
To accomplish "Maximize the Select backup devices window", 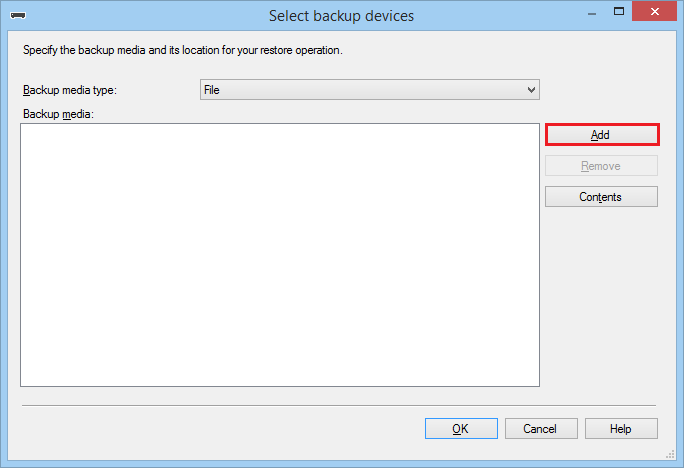I will 618,14.
